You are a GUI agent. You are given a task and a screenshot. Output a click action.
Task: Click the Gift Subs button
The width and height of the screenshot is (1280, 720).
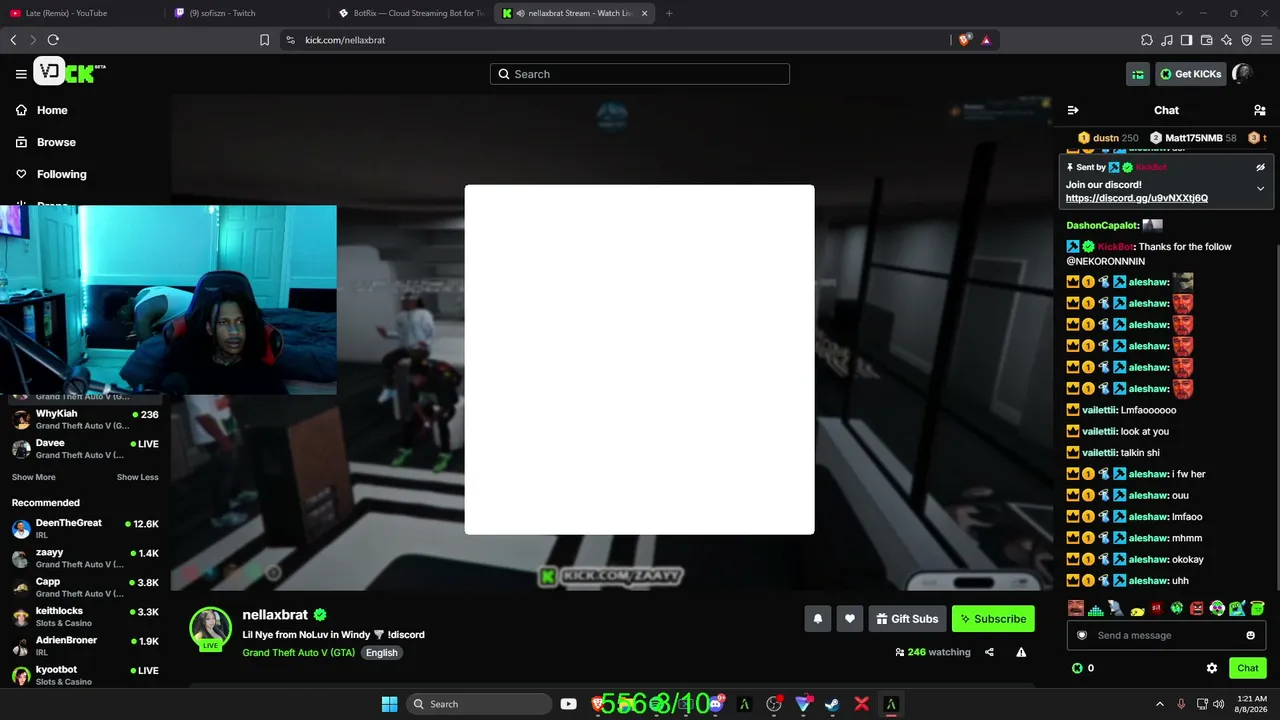coord(907,619)
